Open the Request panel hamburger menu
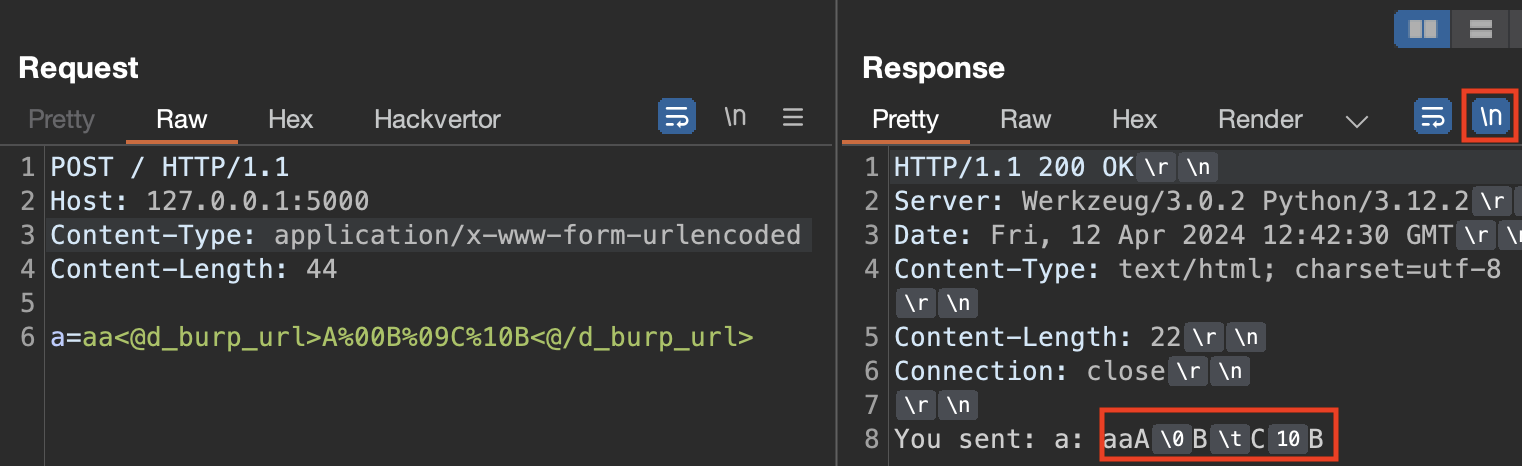 click(793, 117)
